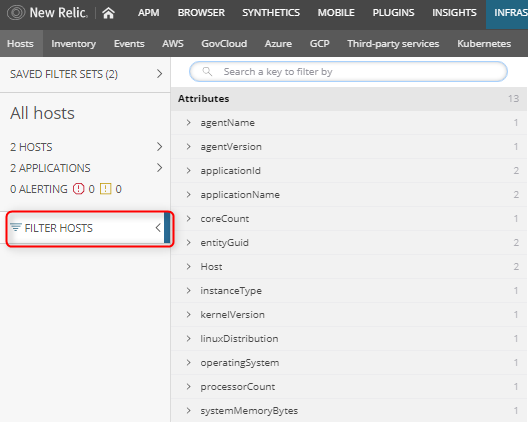528x422 pixels.
Task: Click the entityGuid label
Action: pyautogui.click(x=225, y=242)
